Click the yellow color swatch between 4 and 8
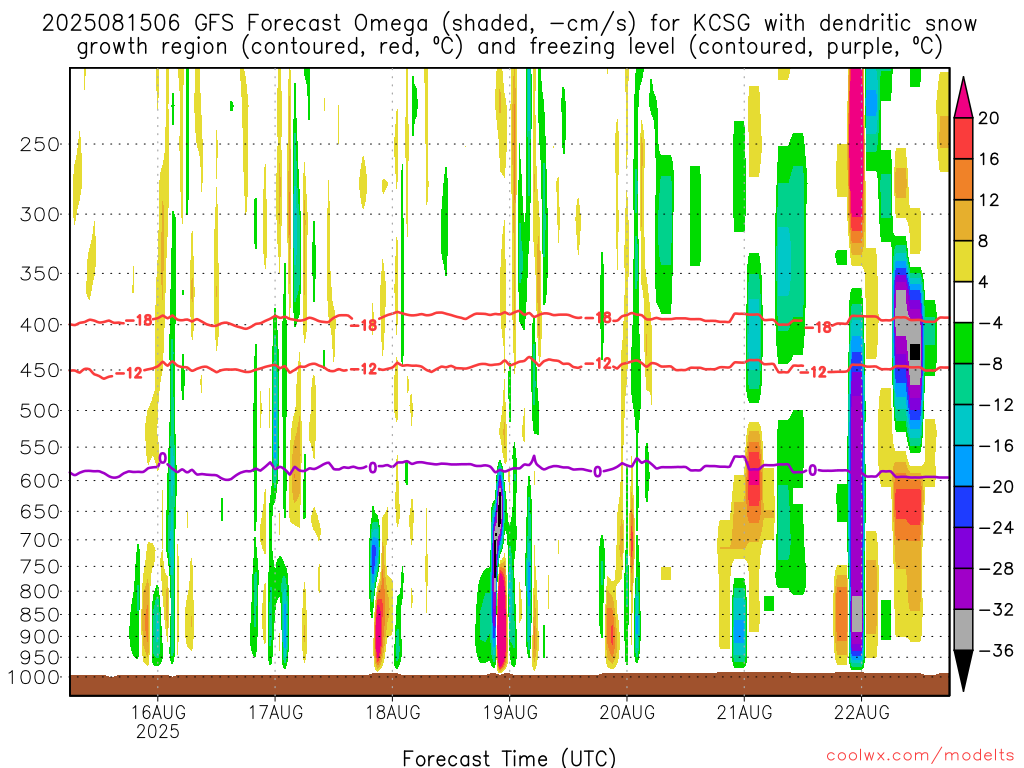1024x768 pixels. click(963, 261)
